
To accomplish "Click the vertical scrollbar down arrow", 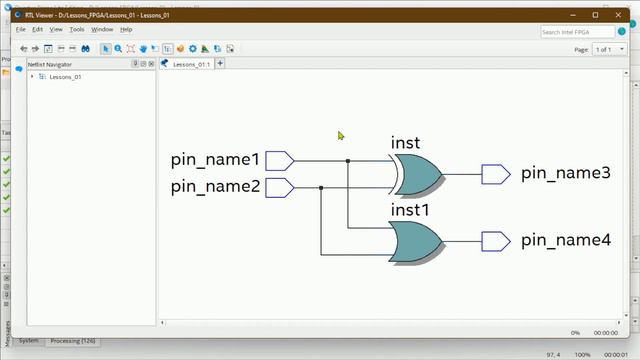I will pyautogui.click(x=626, y=315).
